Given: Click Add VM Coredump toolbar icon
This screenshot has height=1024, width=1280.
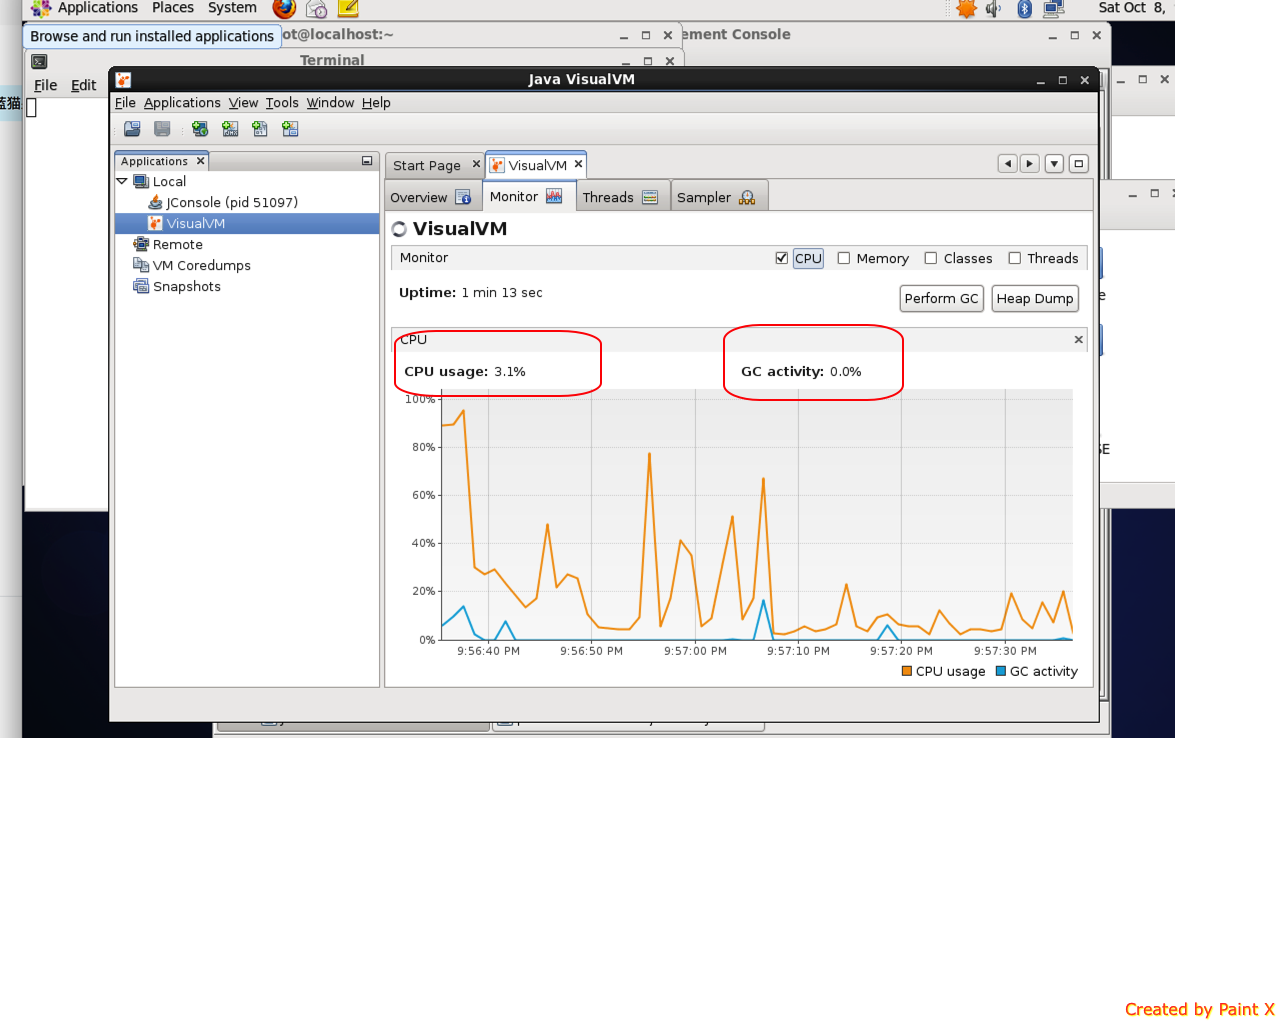Looking at the screenshot, I should (x=260, y=129).
